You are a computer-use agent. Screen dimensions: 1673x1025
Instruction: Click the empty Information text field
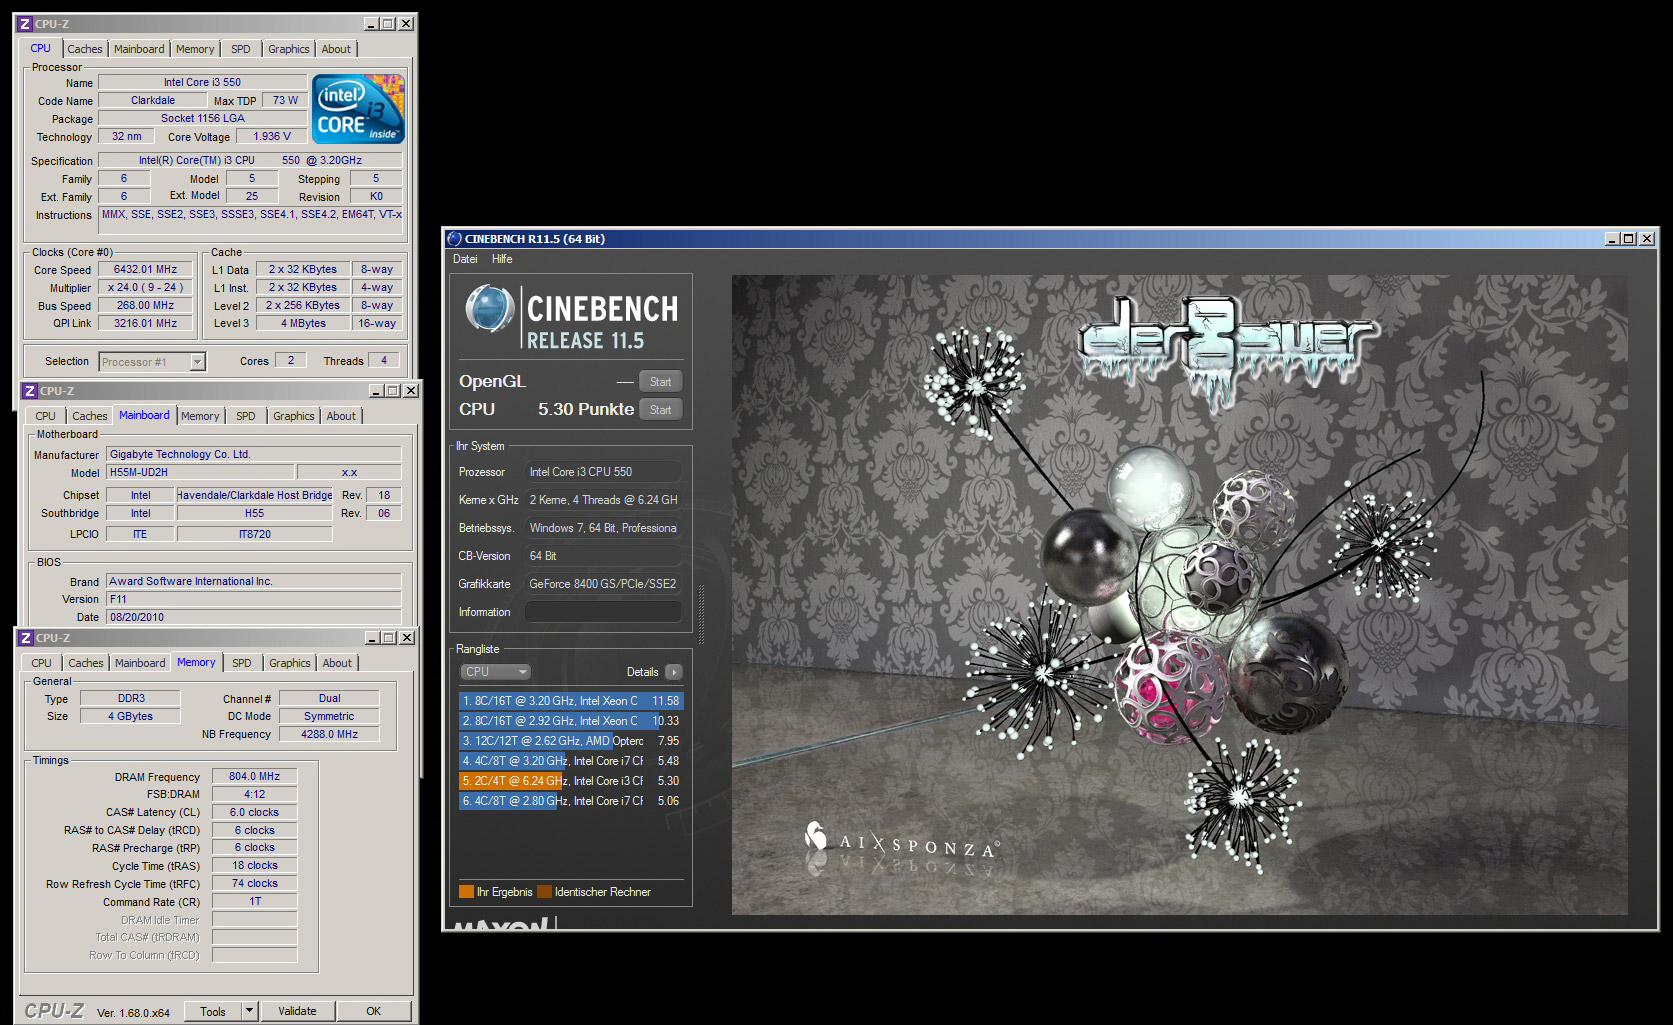coord(603,612)
